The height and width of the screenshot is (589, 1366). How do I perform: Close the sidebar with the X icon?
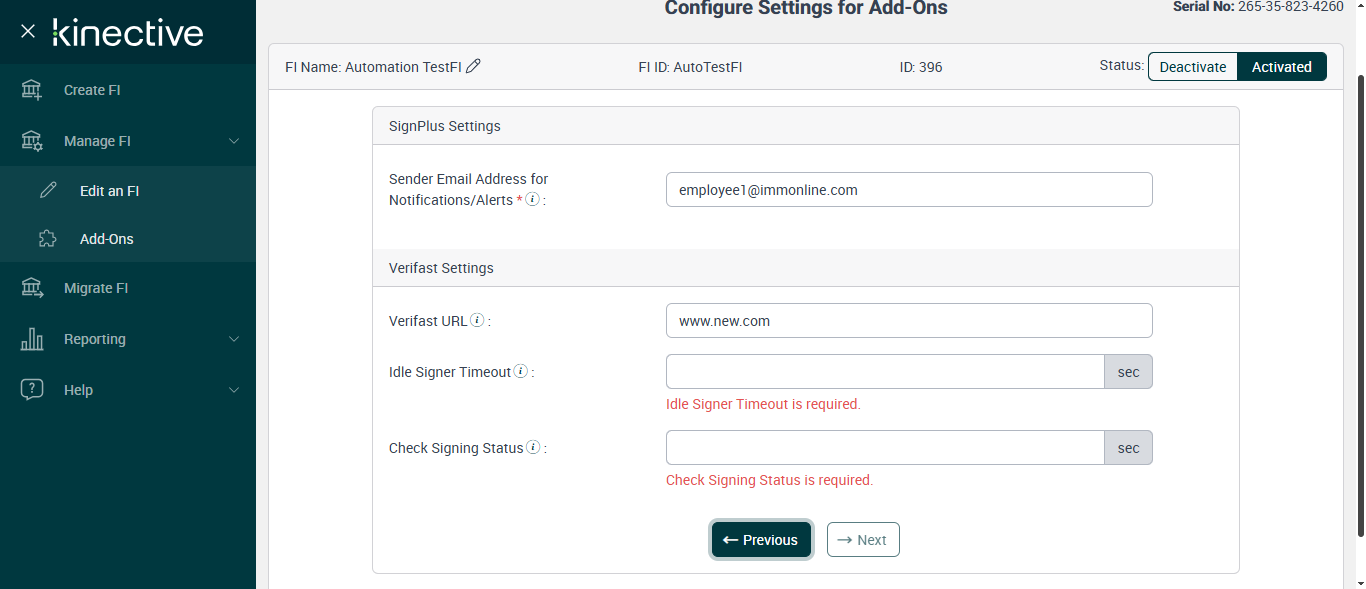28,32
